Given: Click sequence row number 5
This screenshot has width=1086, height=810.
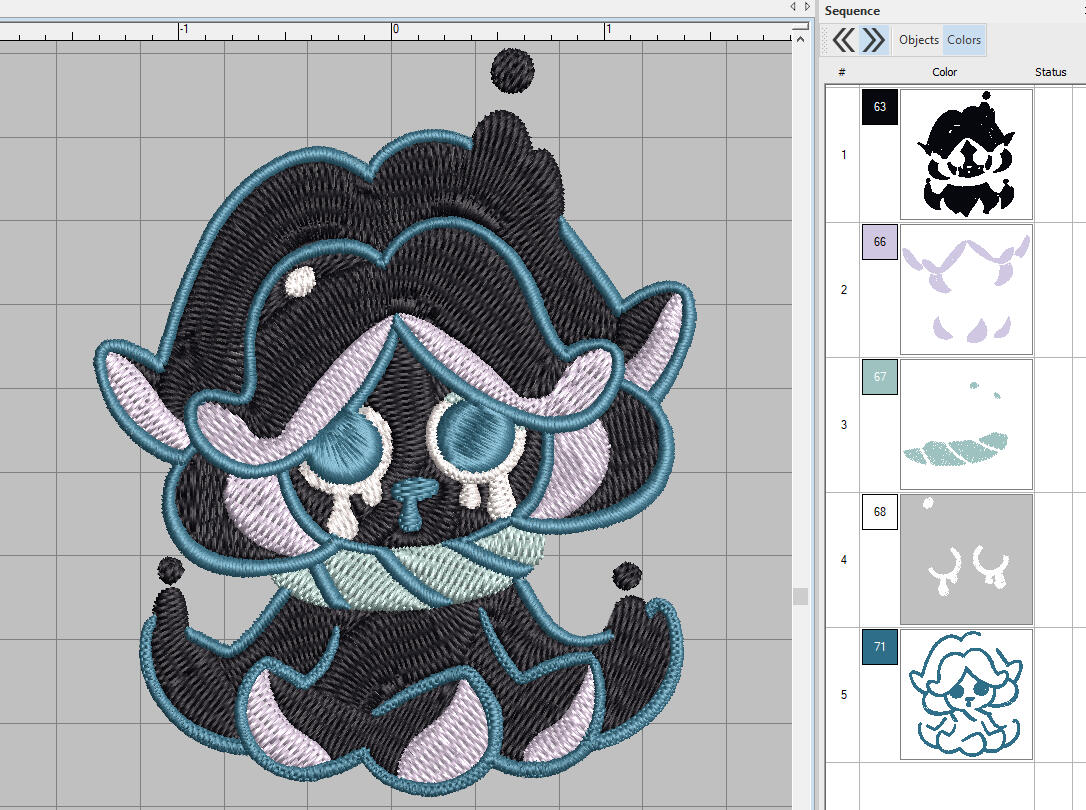Looking at the screenshot, I should point(843,694).
